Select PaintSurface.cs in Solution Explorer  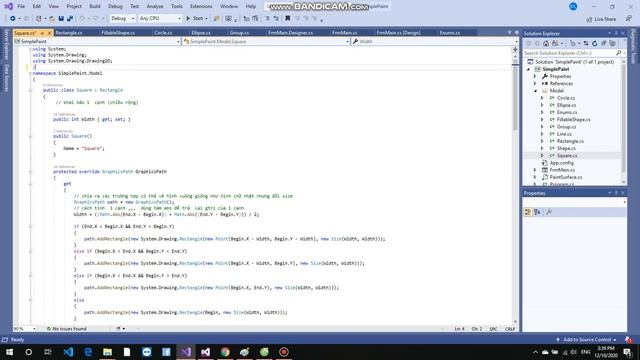click(x=565, y=177)
